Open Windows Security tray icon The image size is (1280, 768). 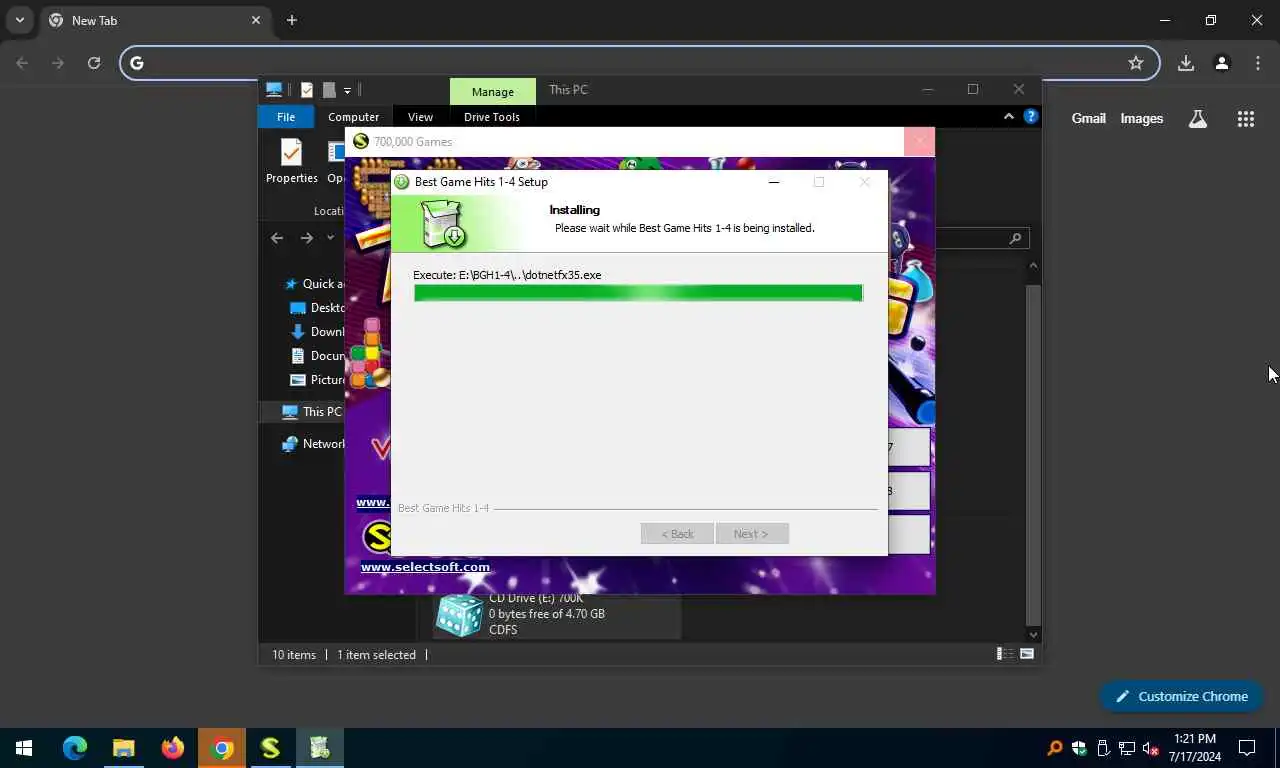click(1079, 748)
